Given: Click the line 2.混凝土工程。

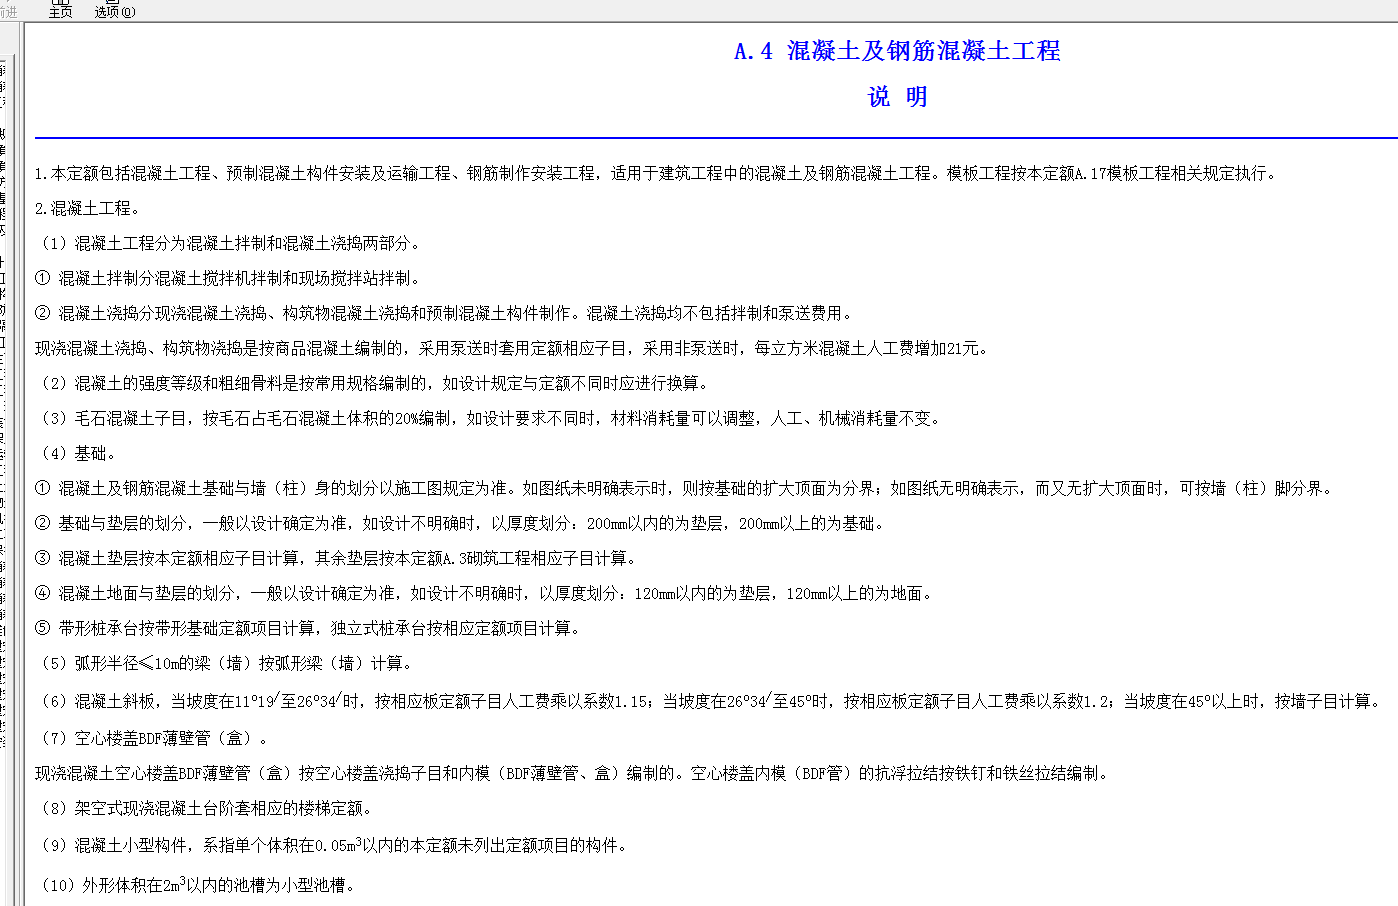Looking at the screenshot, I should [88, 209].
